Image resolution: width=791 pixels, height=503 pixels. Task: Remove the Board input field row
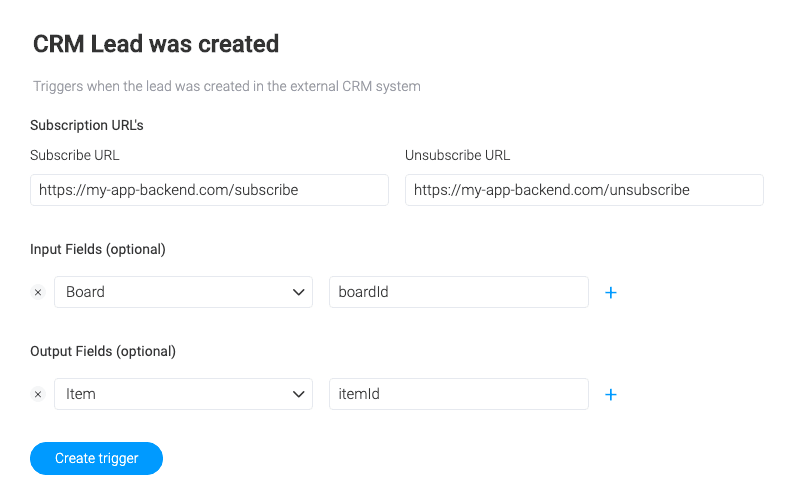pos(38,292)
